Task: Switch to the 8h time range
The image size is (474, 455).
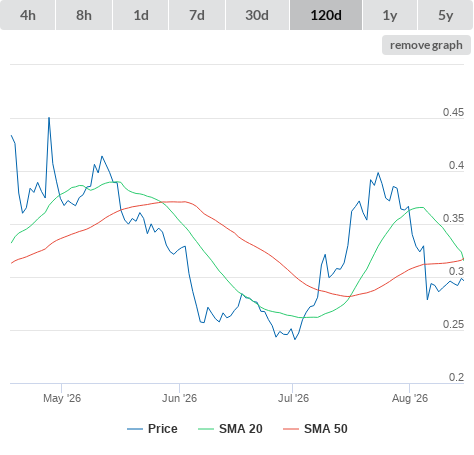Action: click(84, 15)
